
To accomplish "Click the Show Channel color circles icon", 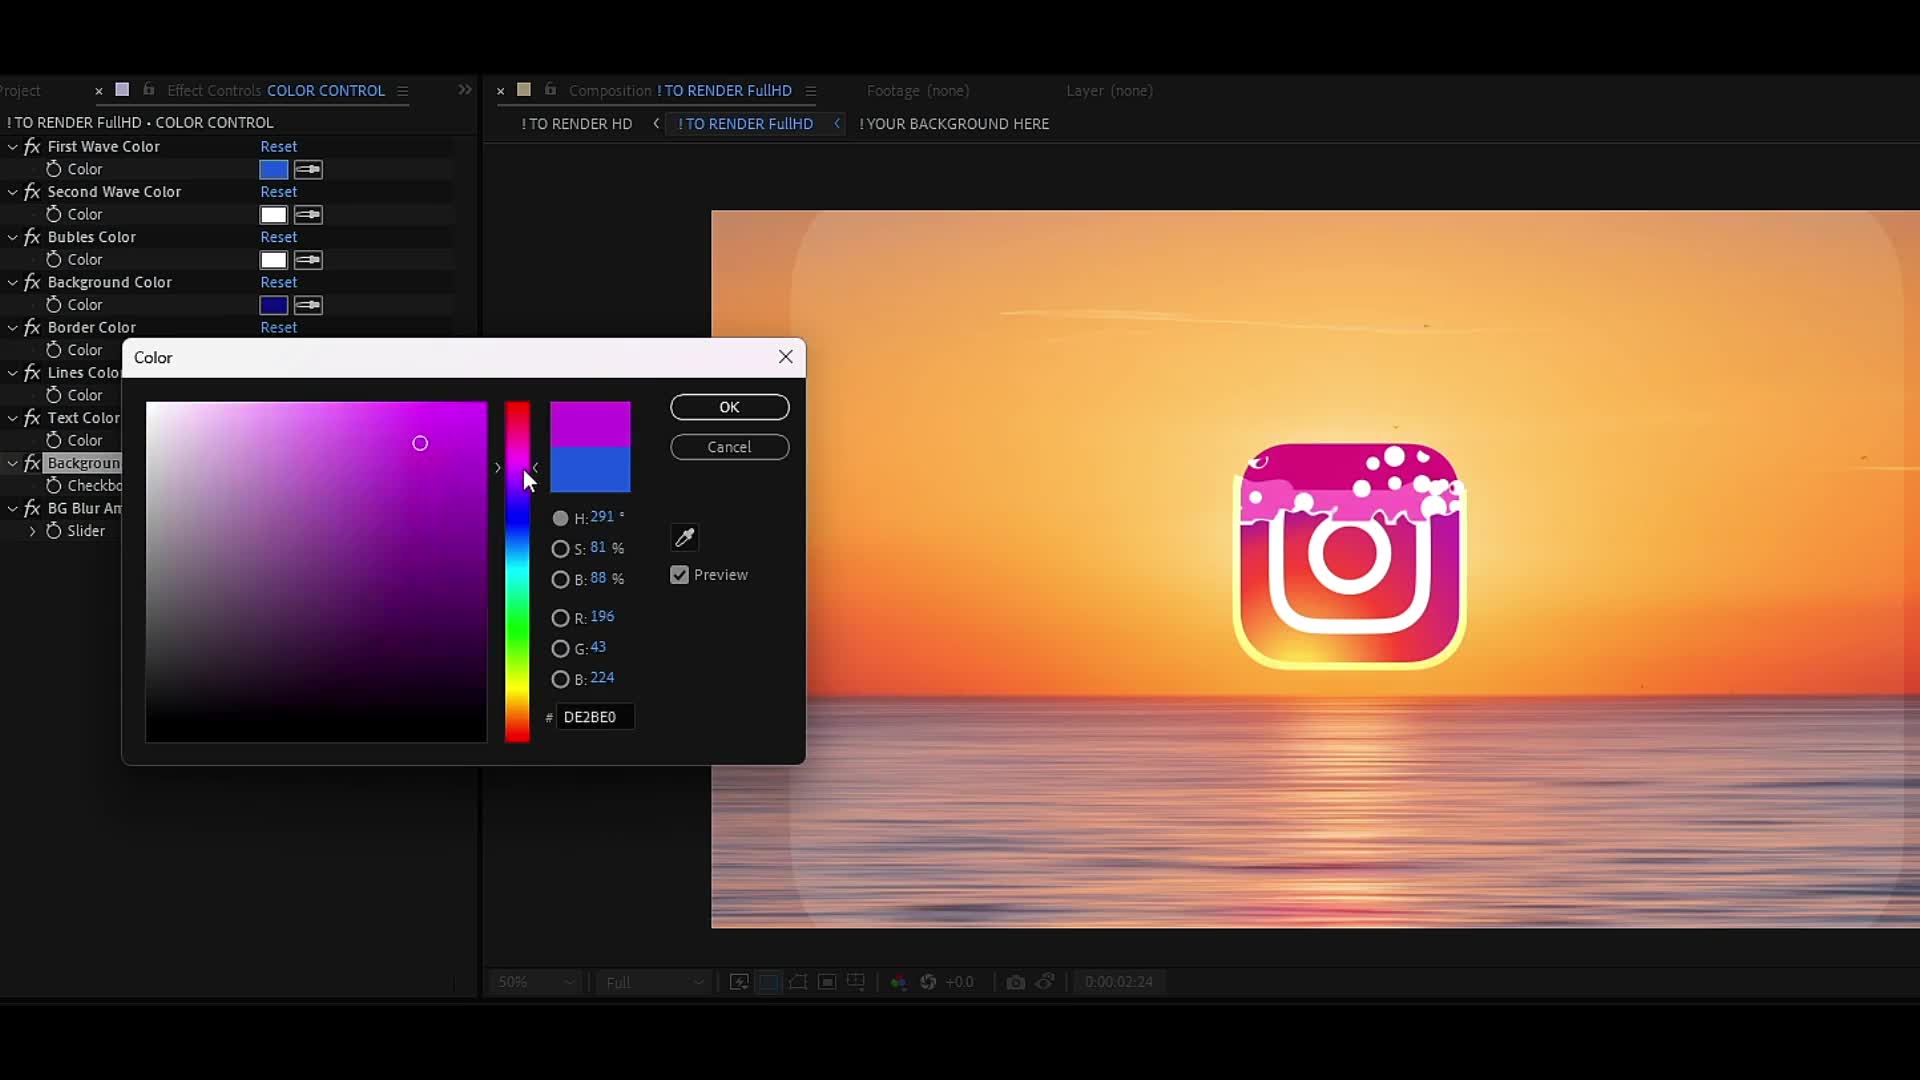I will pos(898,982).
